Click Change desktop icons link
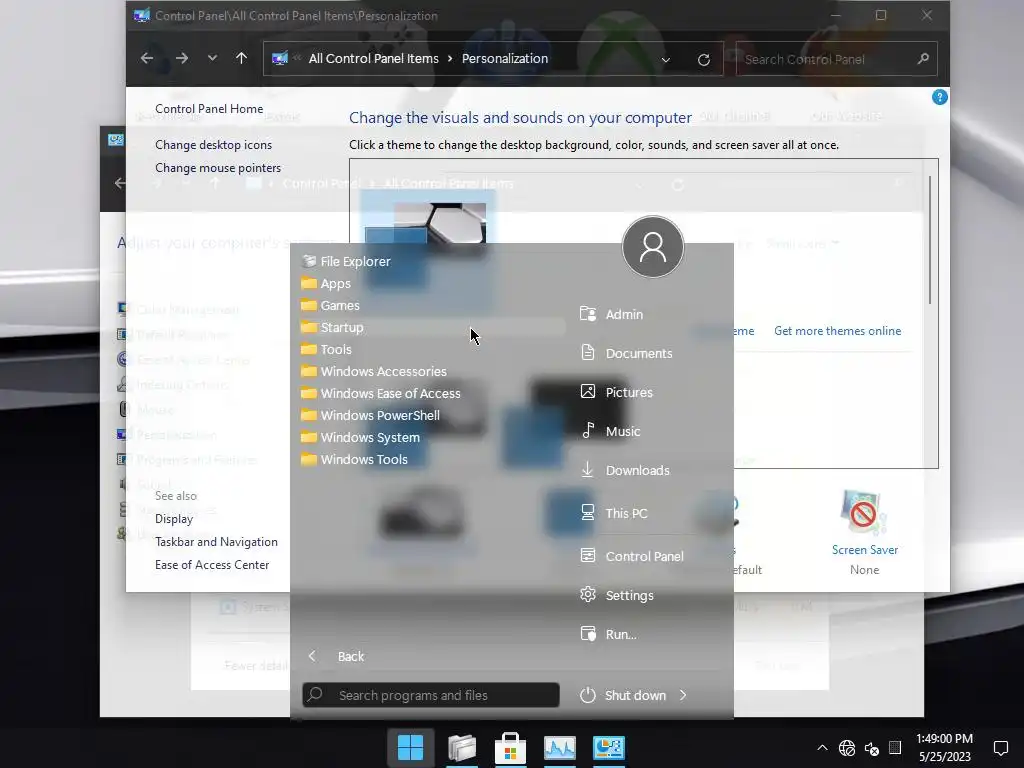The image size is (1024, 768). pos(214,145)
